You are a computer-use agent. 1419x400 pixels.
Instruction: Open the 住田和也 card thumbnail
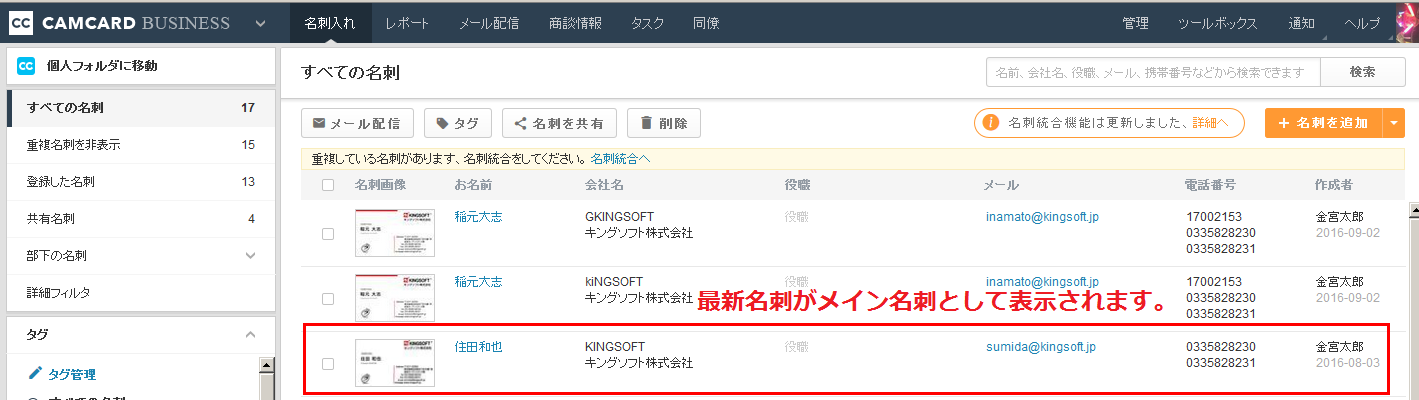(x=395, y=363)
